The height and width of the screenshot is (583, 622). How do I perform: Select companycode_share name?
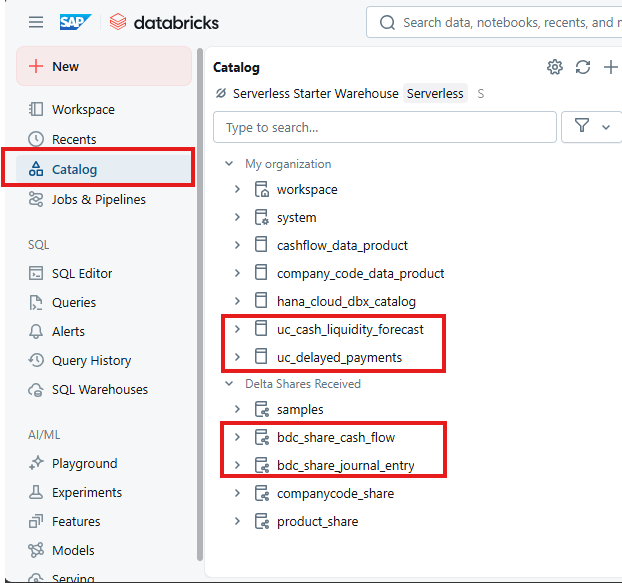pyautogui.click(x=335, y=493)
